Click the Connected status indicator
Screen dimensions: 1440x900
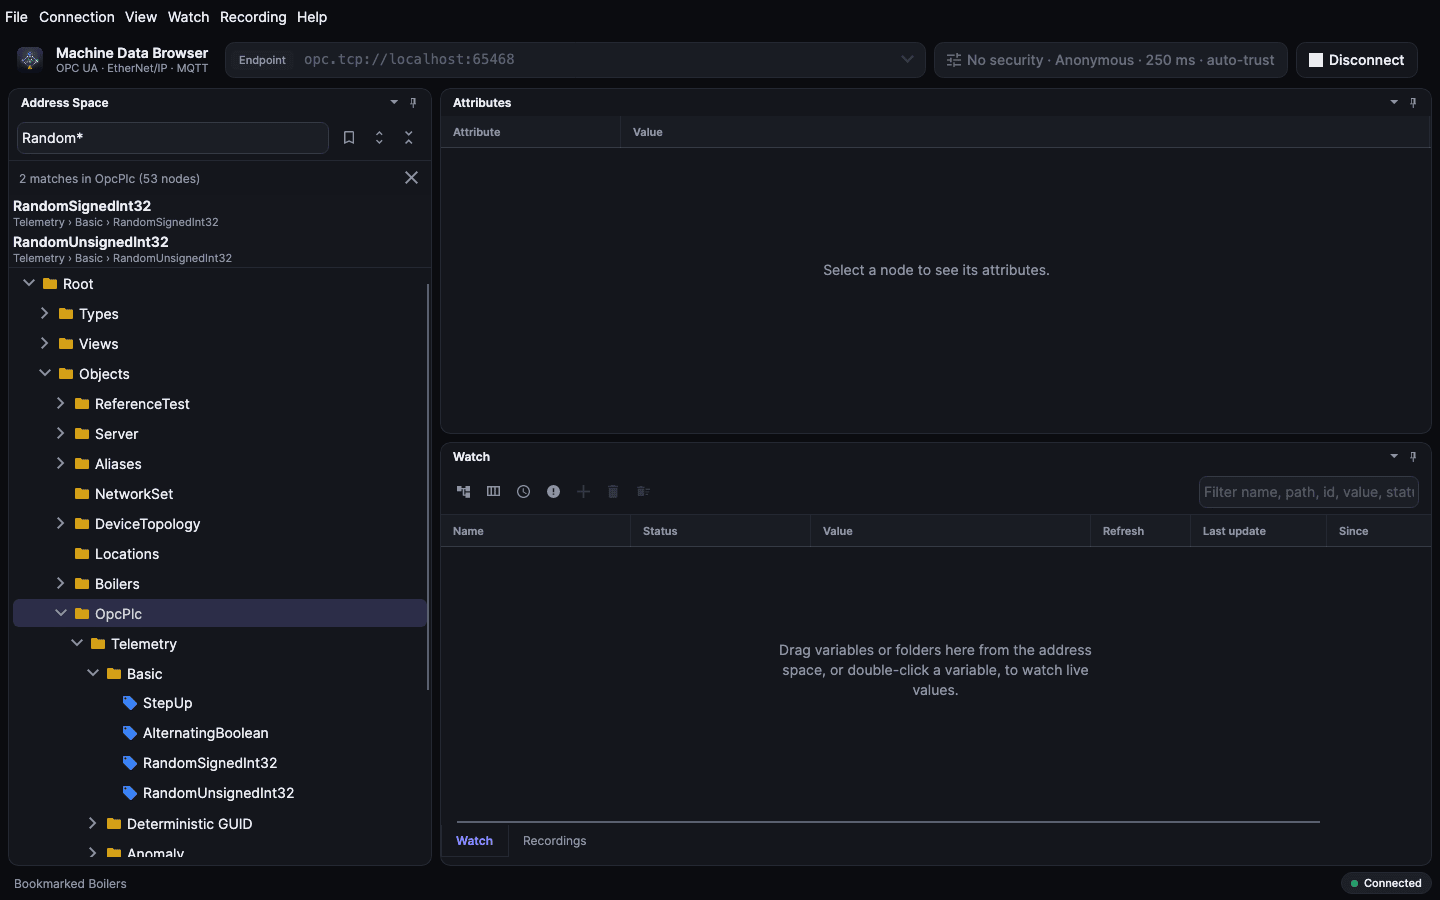click(x=1386, y=883)
